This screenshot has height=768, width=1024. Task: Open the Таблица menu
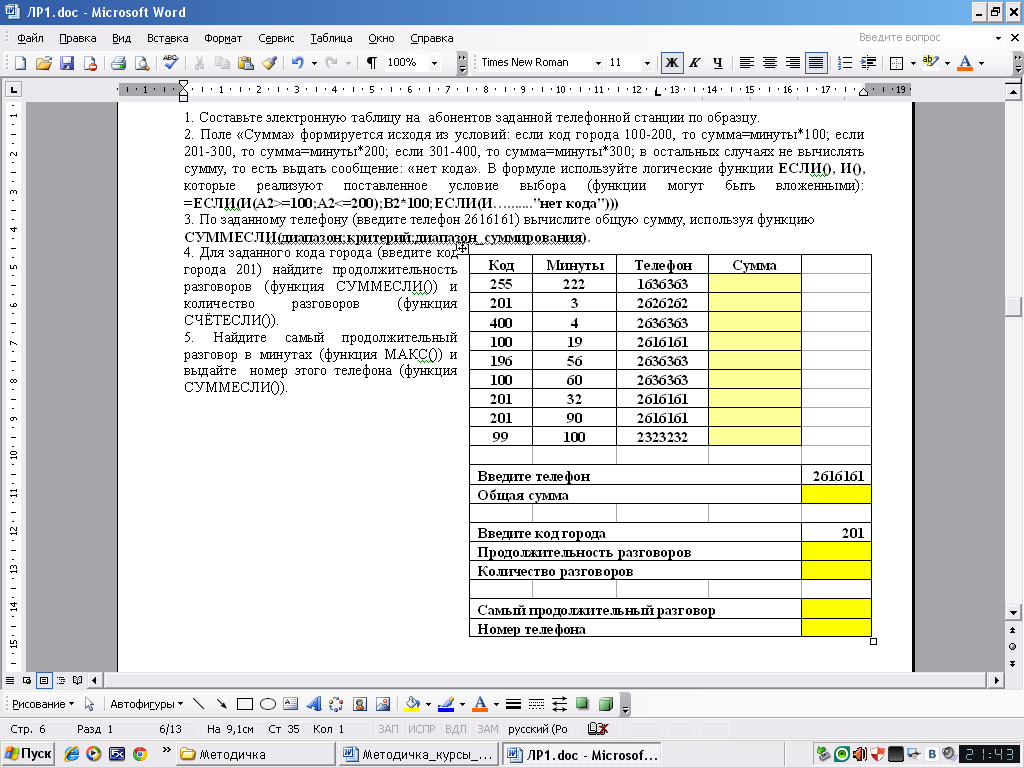pos(331,38)
